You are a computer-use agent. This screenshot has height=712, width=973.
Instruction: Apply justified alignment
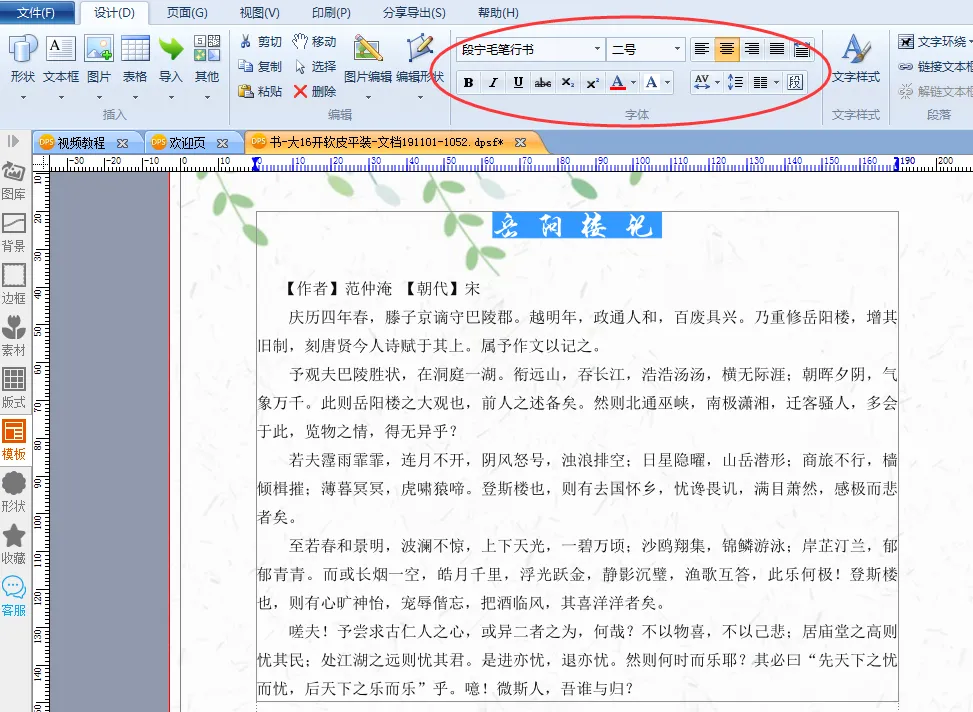(776, 49)
